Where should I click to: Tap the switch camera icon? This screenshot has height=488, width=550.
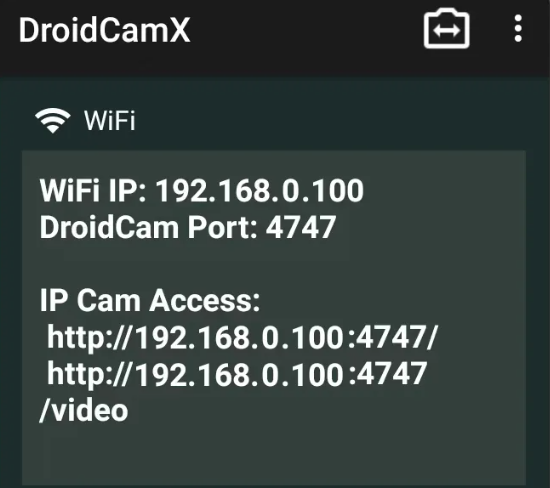(446, 28)
